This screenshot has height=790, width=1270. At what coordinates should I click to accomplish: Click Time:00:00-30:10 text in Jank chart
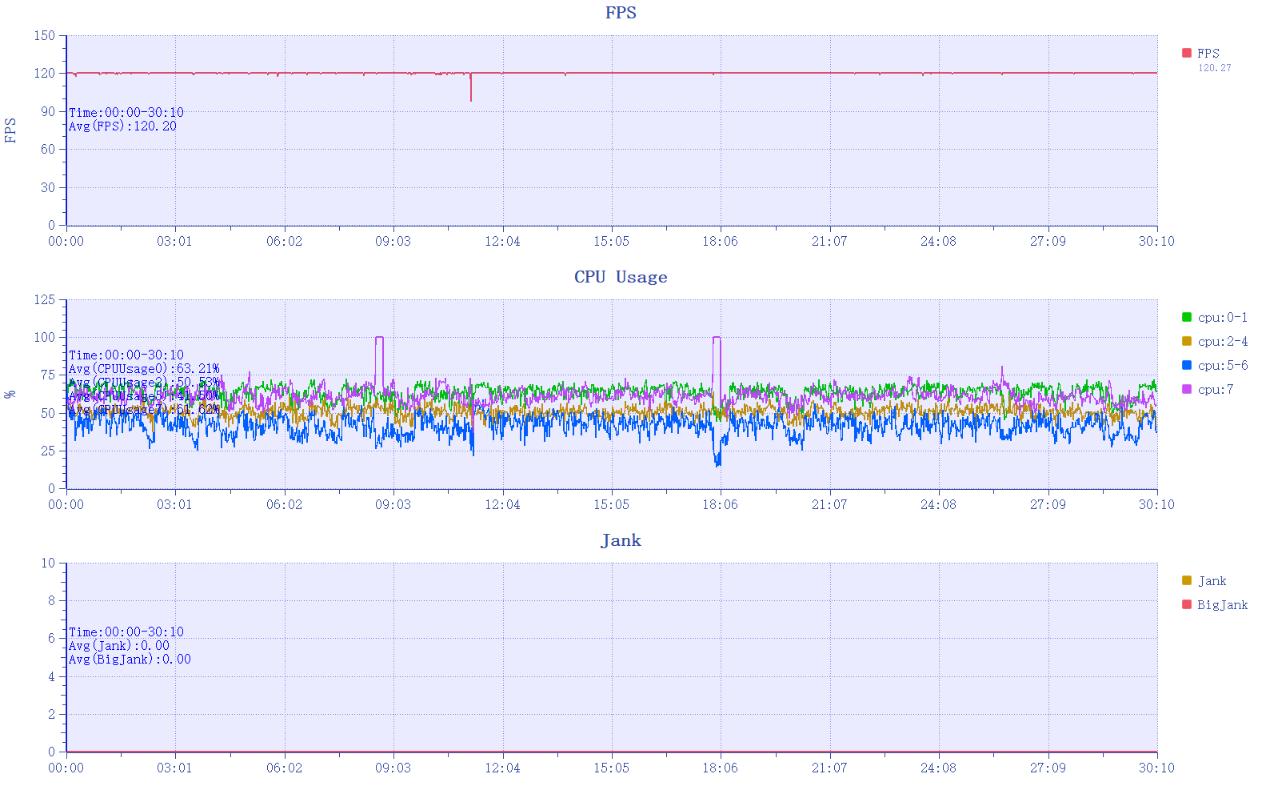click(126, 632)
